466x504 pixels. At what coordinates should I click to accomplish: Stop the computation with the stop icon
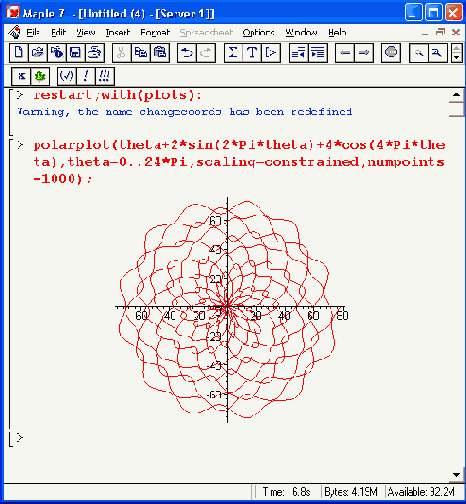391,53
